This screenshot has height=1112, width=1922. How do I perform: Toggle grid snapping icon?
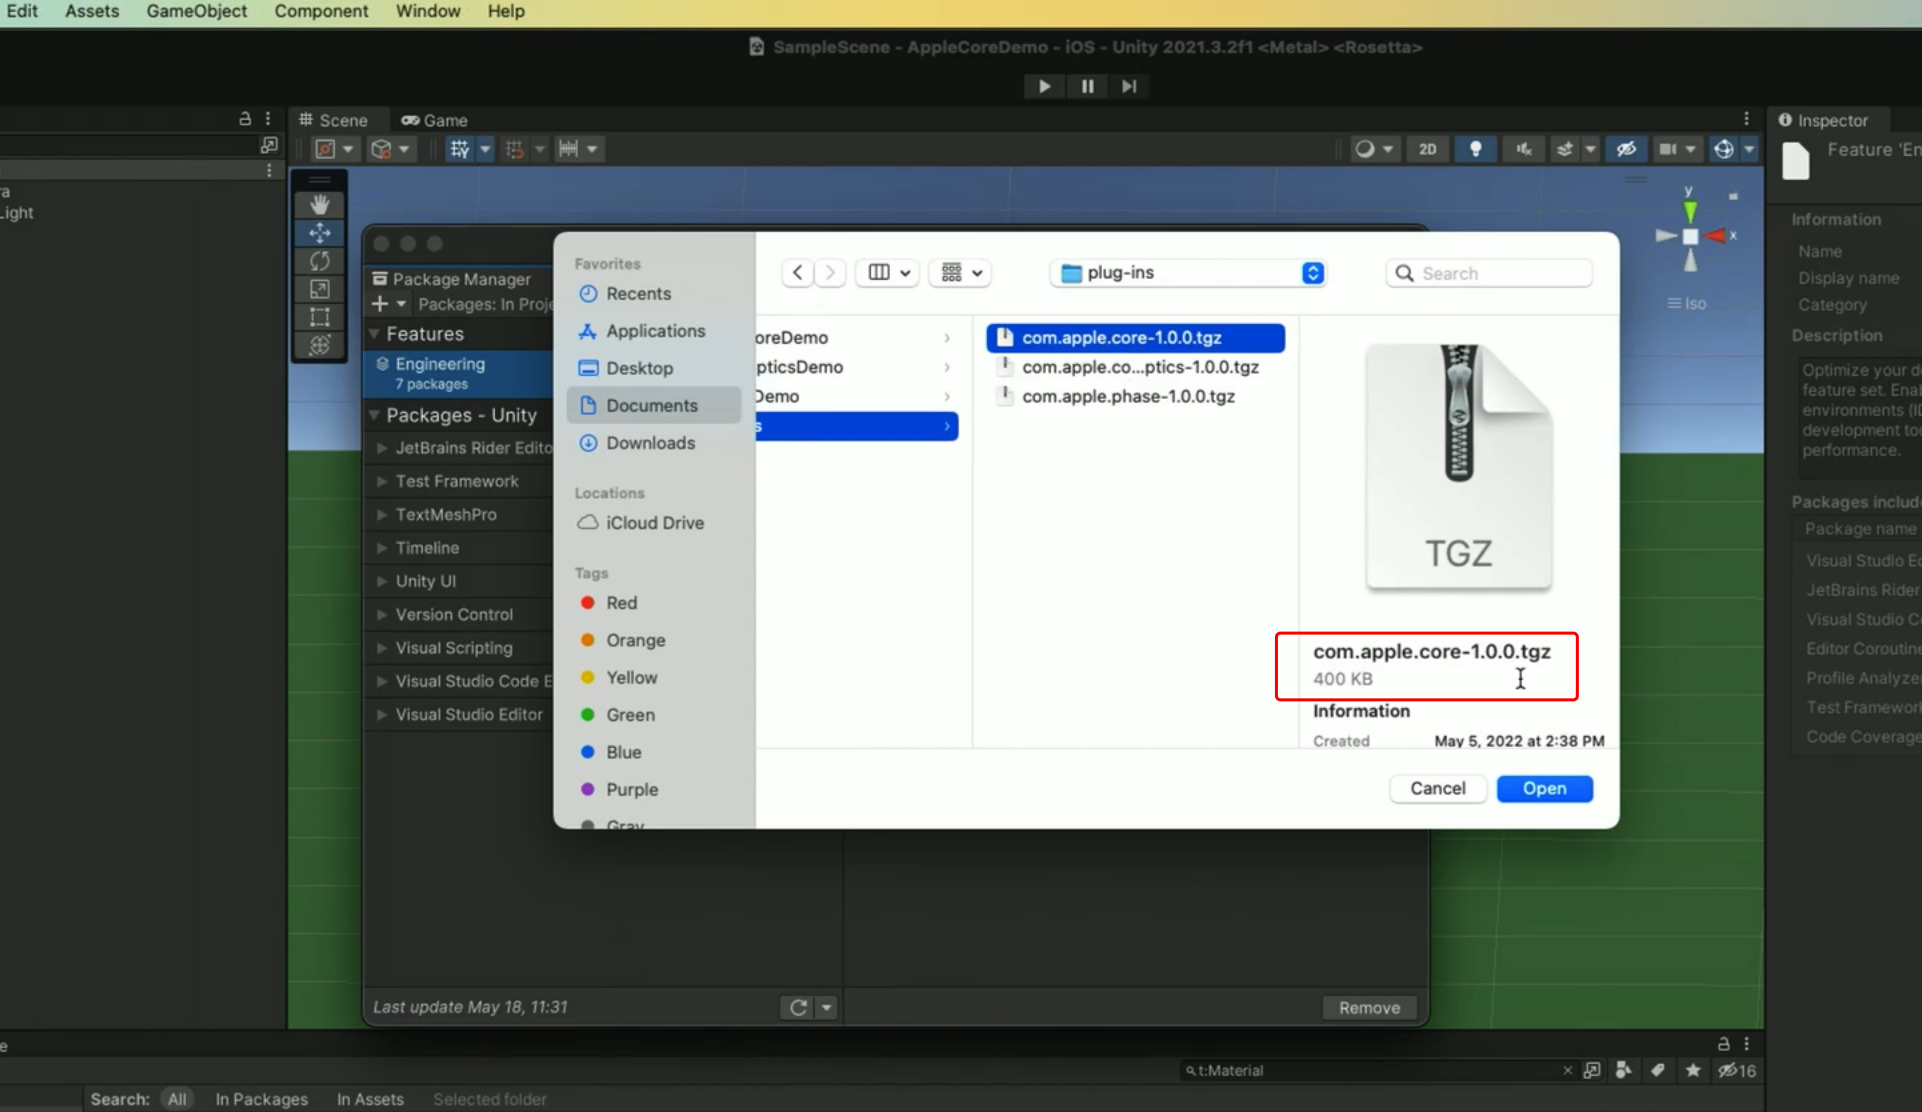515,149
